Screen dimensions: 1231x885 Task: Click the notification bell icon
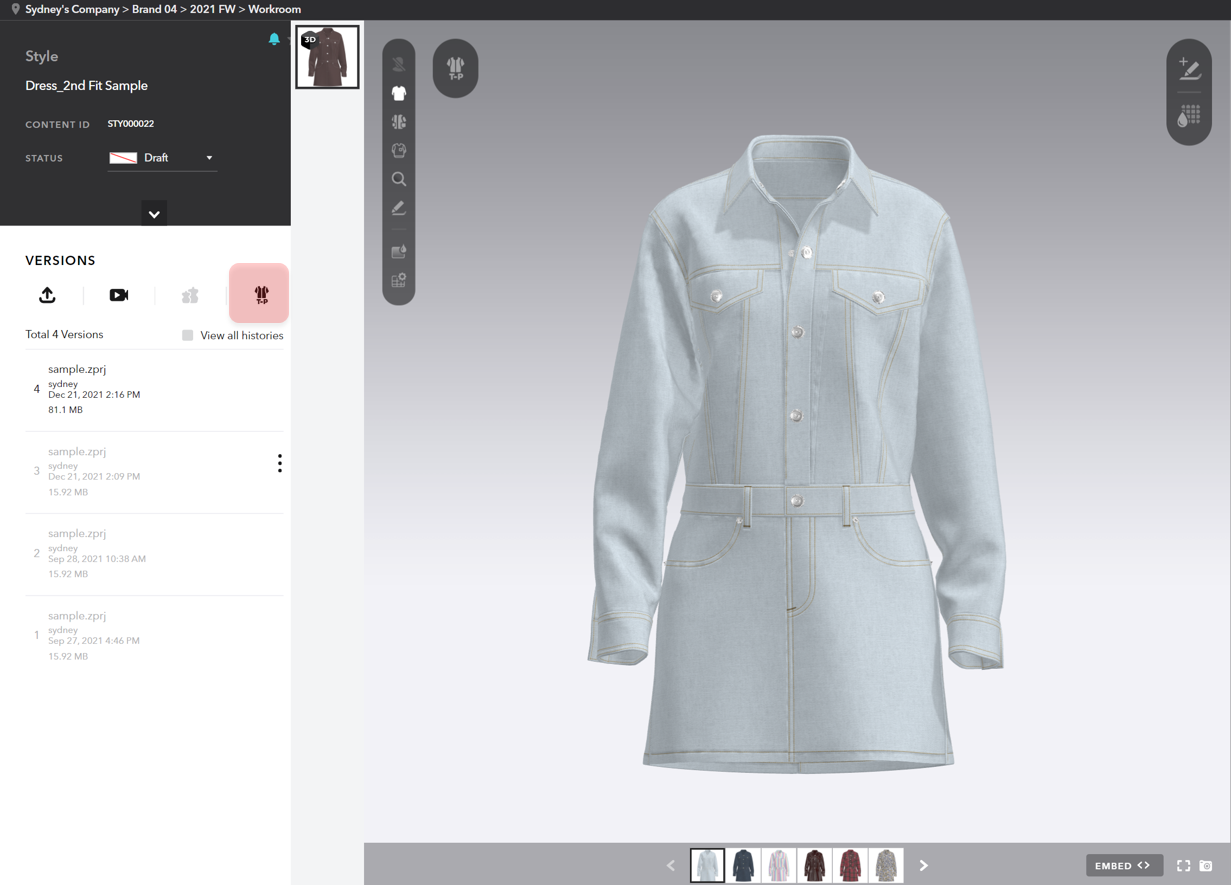pos(274,39)
